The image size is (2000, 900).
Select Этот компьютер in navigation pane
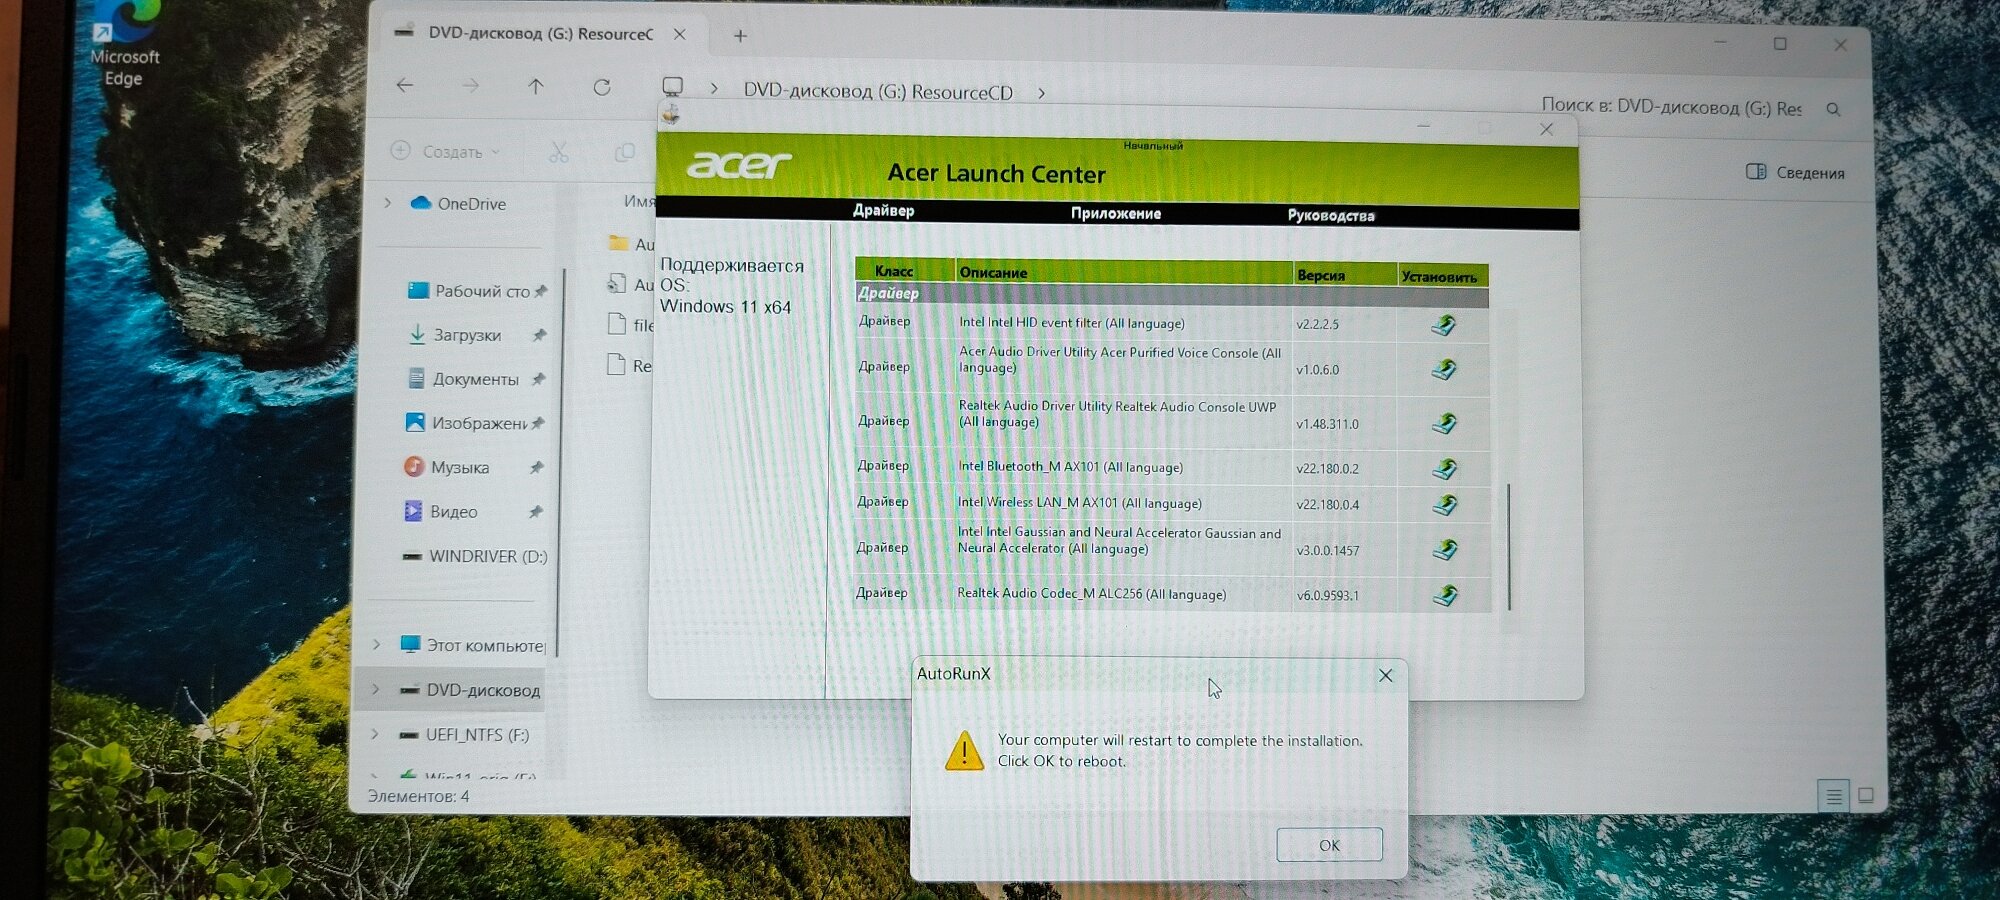click(472, 645)
